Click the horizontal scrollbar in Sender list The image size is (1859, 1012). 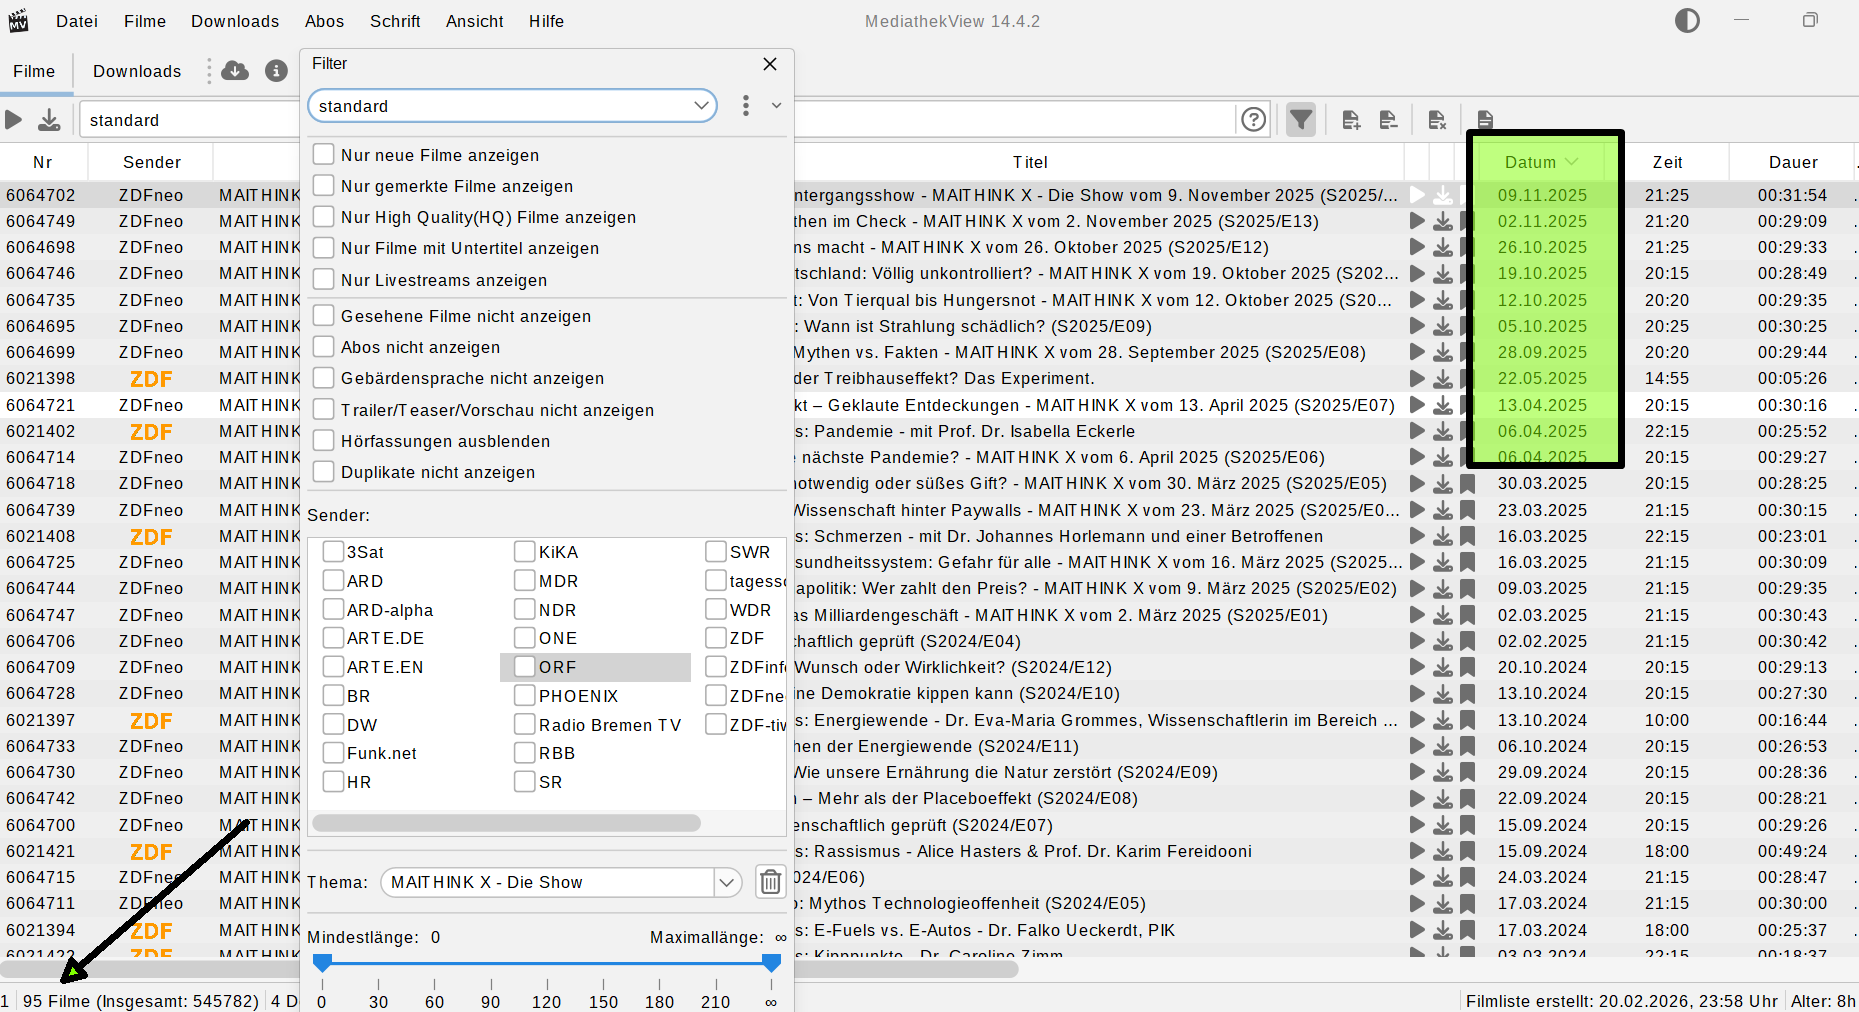click(x=506, y=823)
